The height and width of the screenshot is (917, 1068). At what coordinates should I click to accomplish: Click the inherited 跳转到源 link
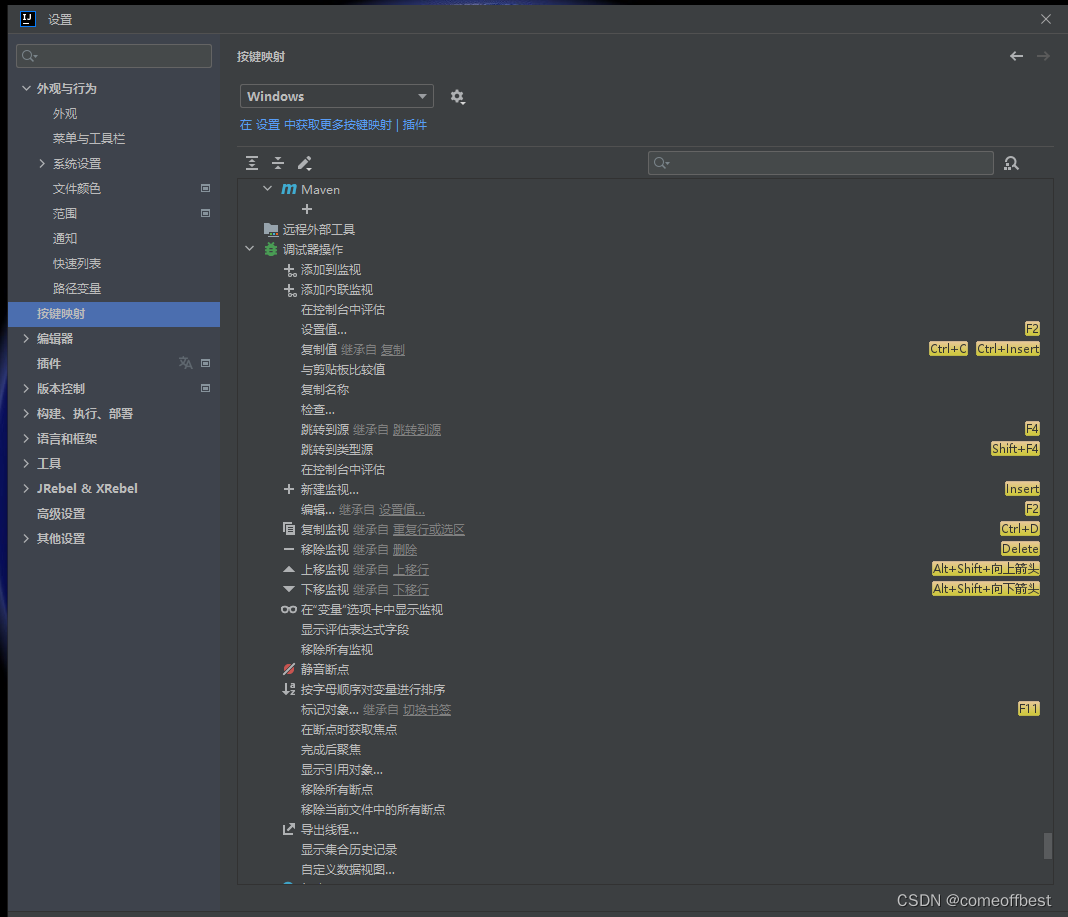pyautogui.click(x=417, y=430)
